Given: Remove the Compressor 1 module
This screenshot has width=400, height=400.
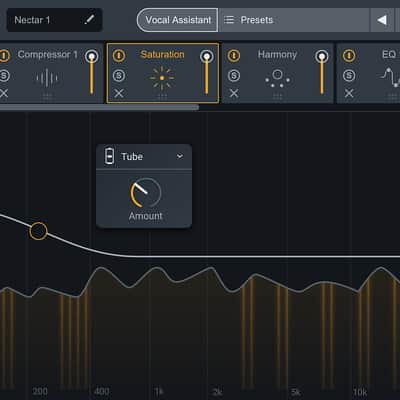Looking at the screenshot, I should (x=4, y=94).
